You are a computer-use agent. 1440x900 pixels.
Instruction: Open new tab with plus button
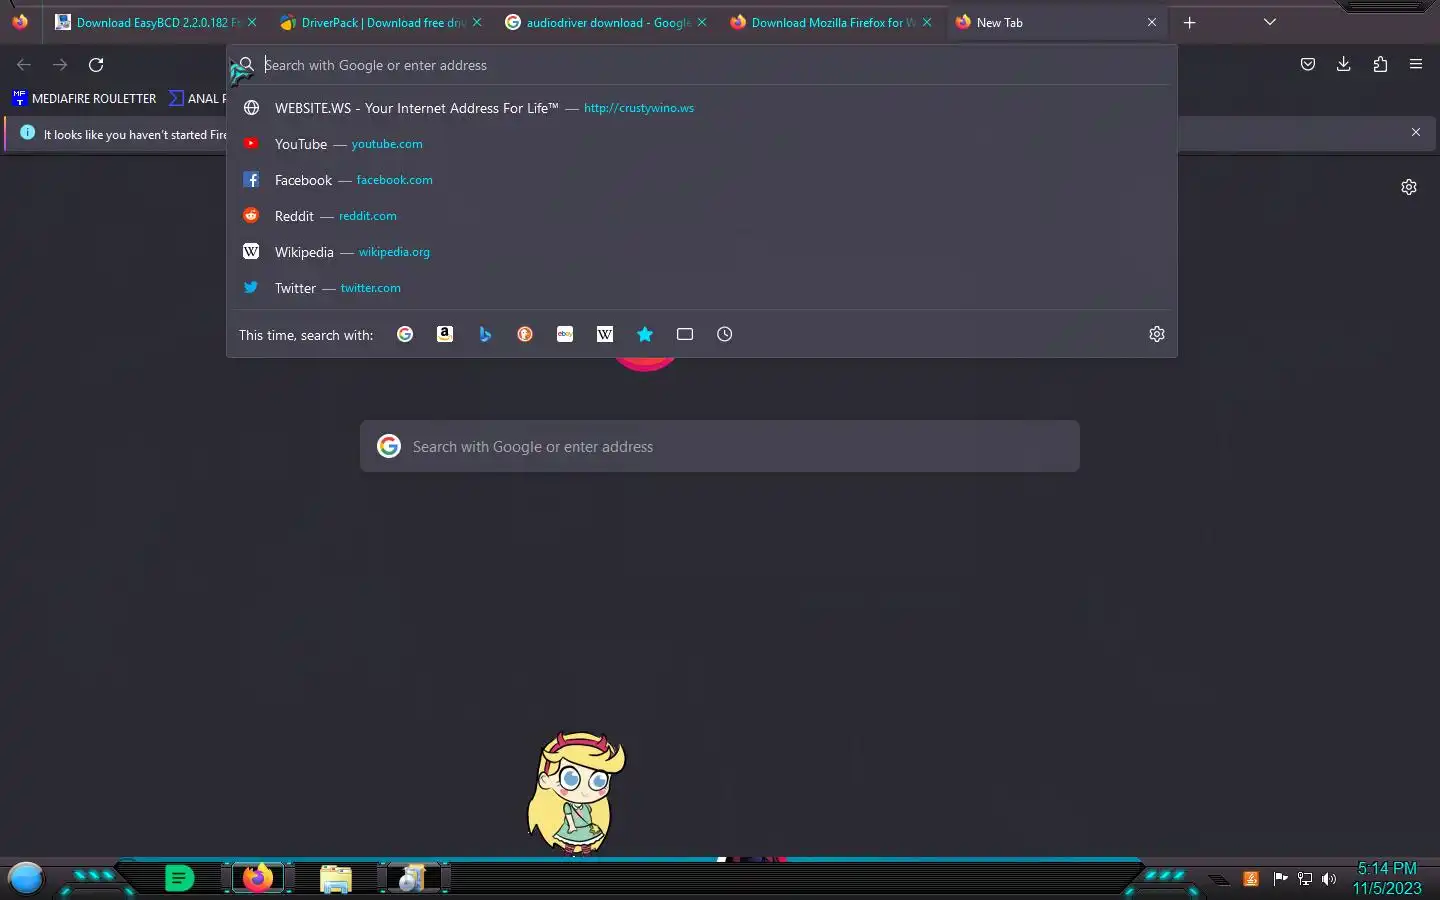pos(1190,22)
